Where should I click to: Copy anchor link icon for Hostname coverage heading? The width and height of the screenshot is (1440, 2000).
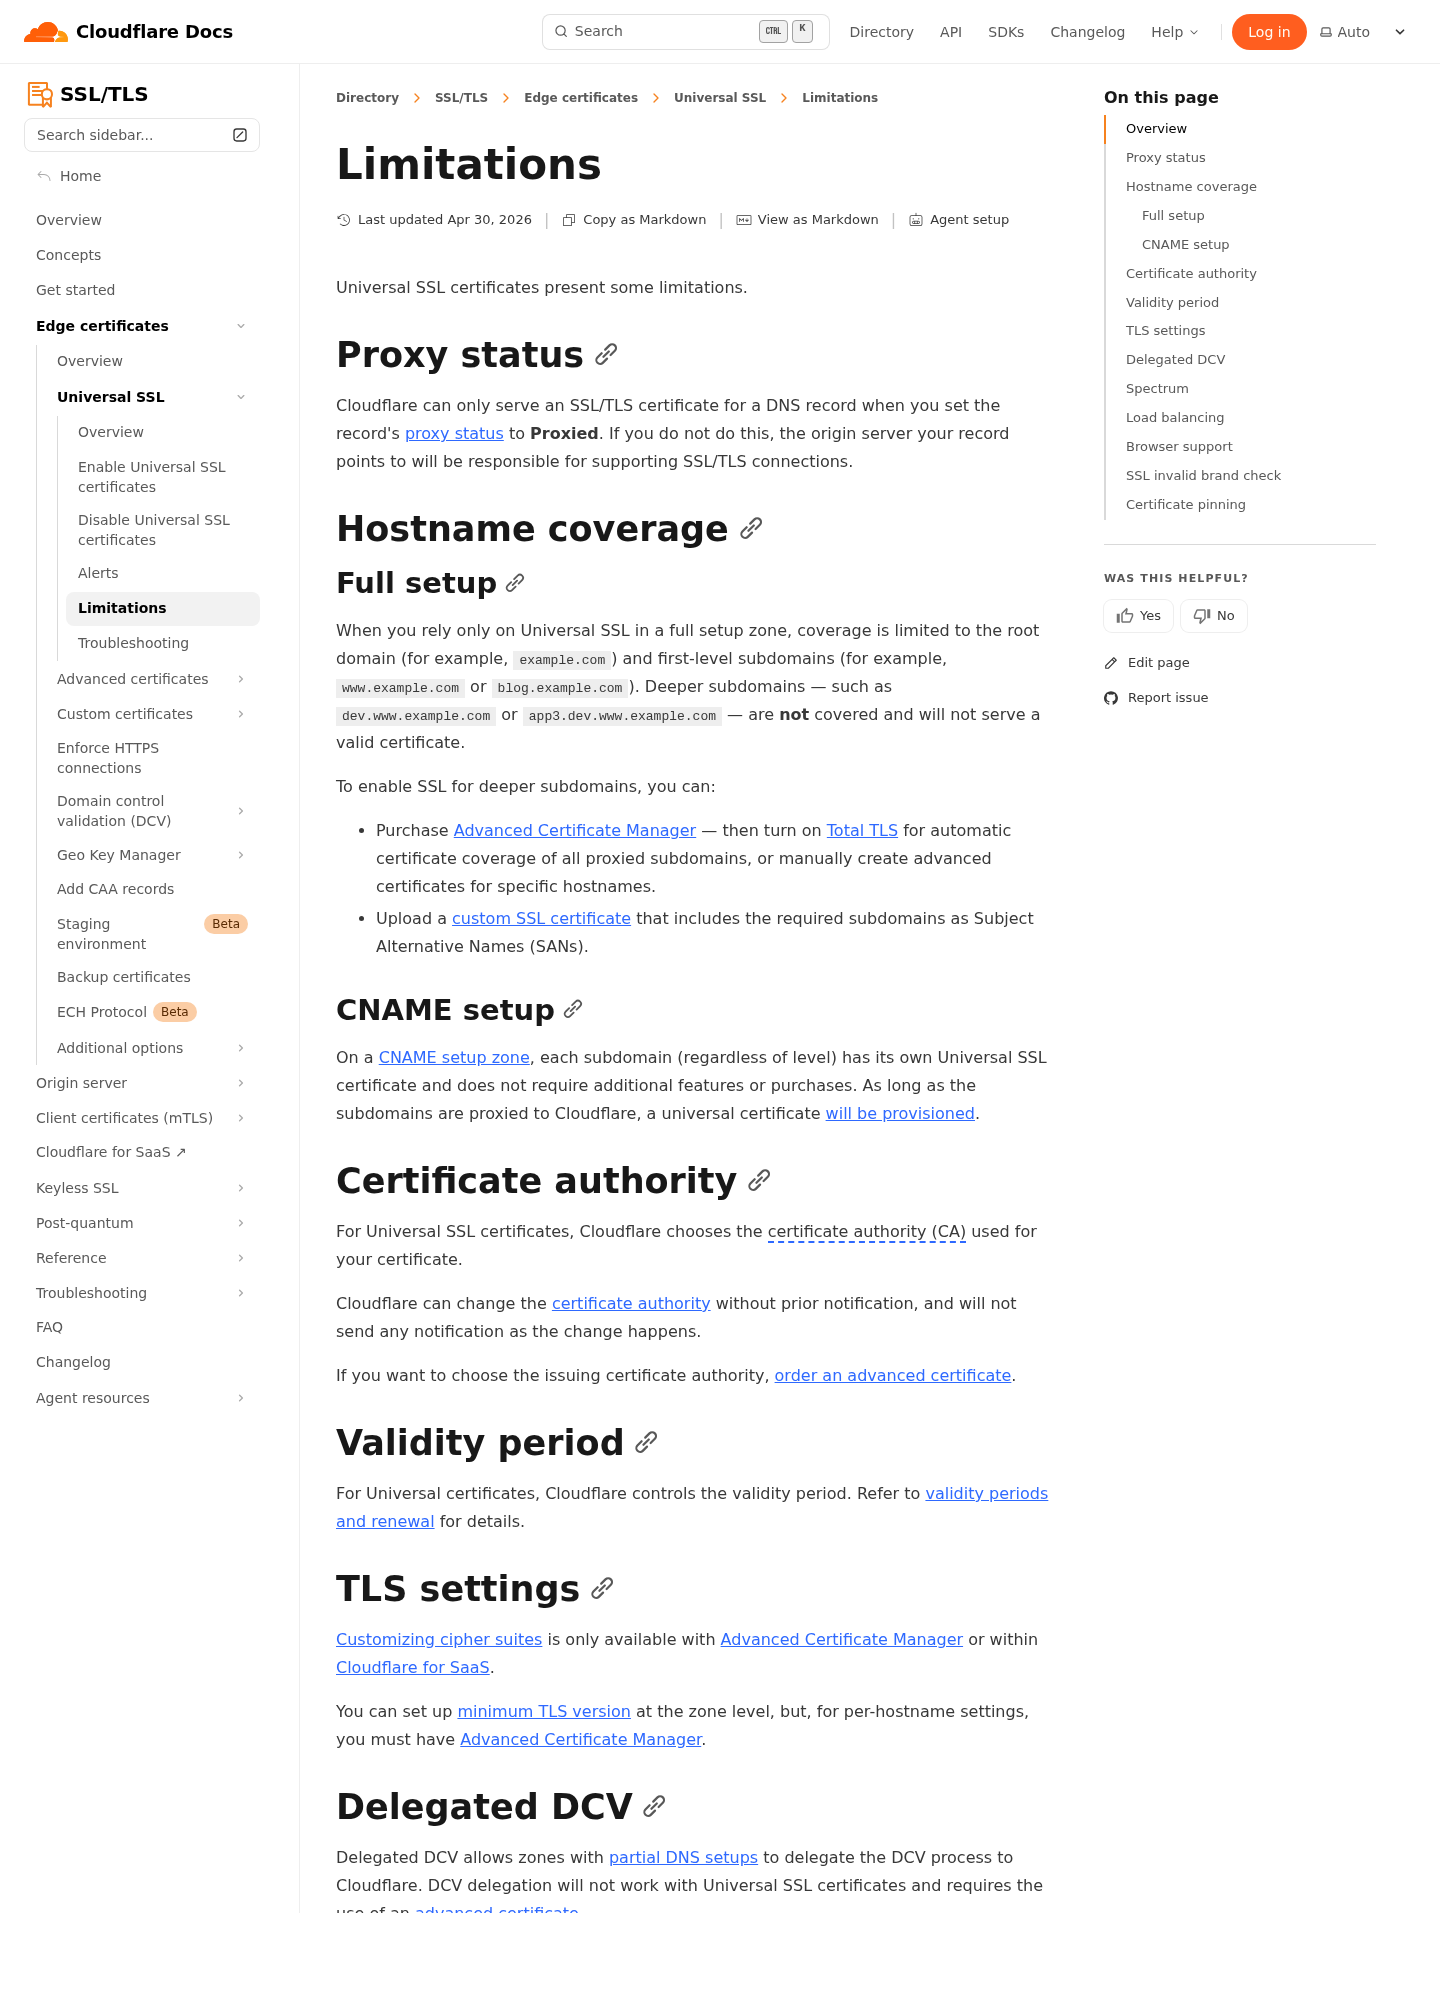[x=751, y=528]
